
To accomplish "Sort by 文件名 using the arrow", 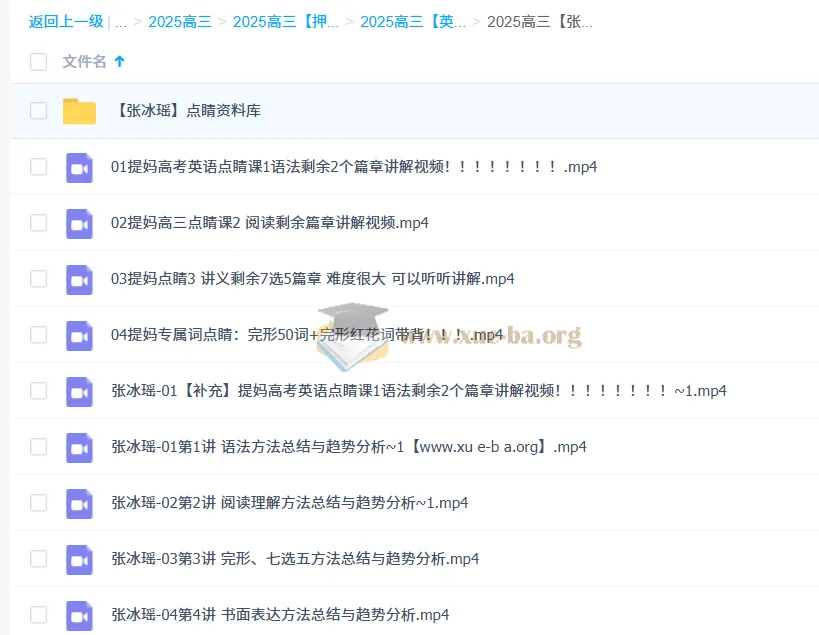I will click(x=120, y=62).
